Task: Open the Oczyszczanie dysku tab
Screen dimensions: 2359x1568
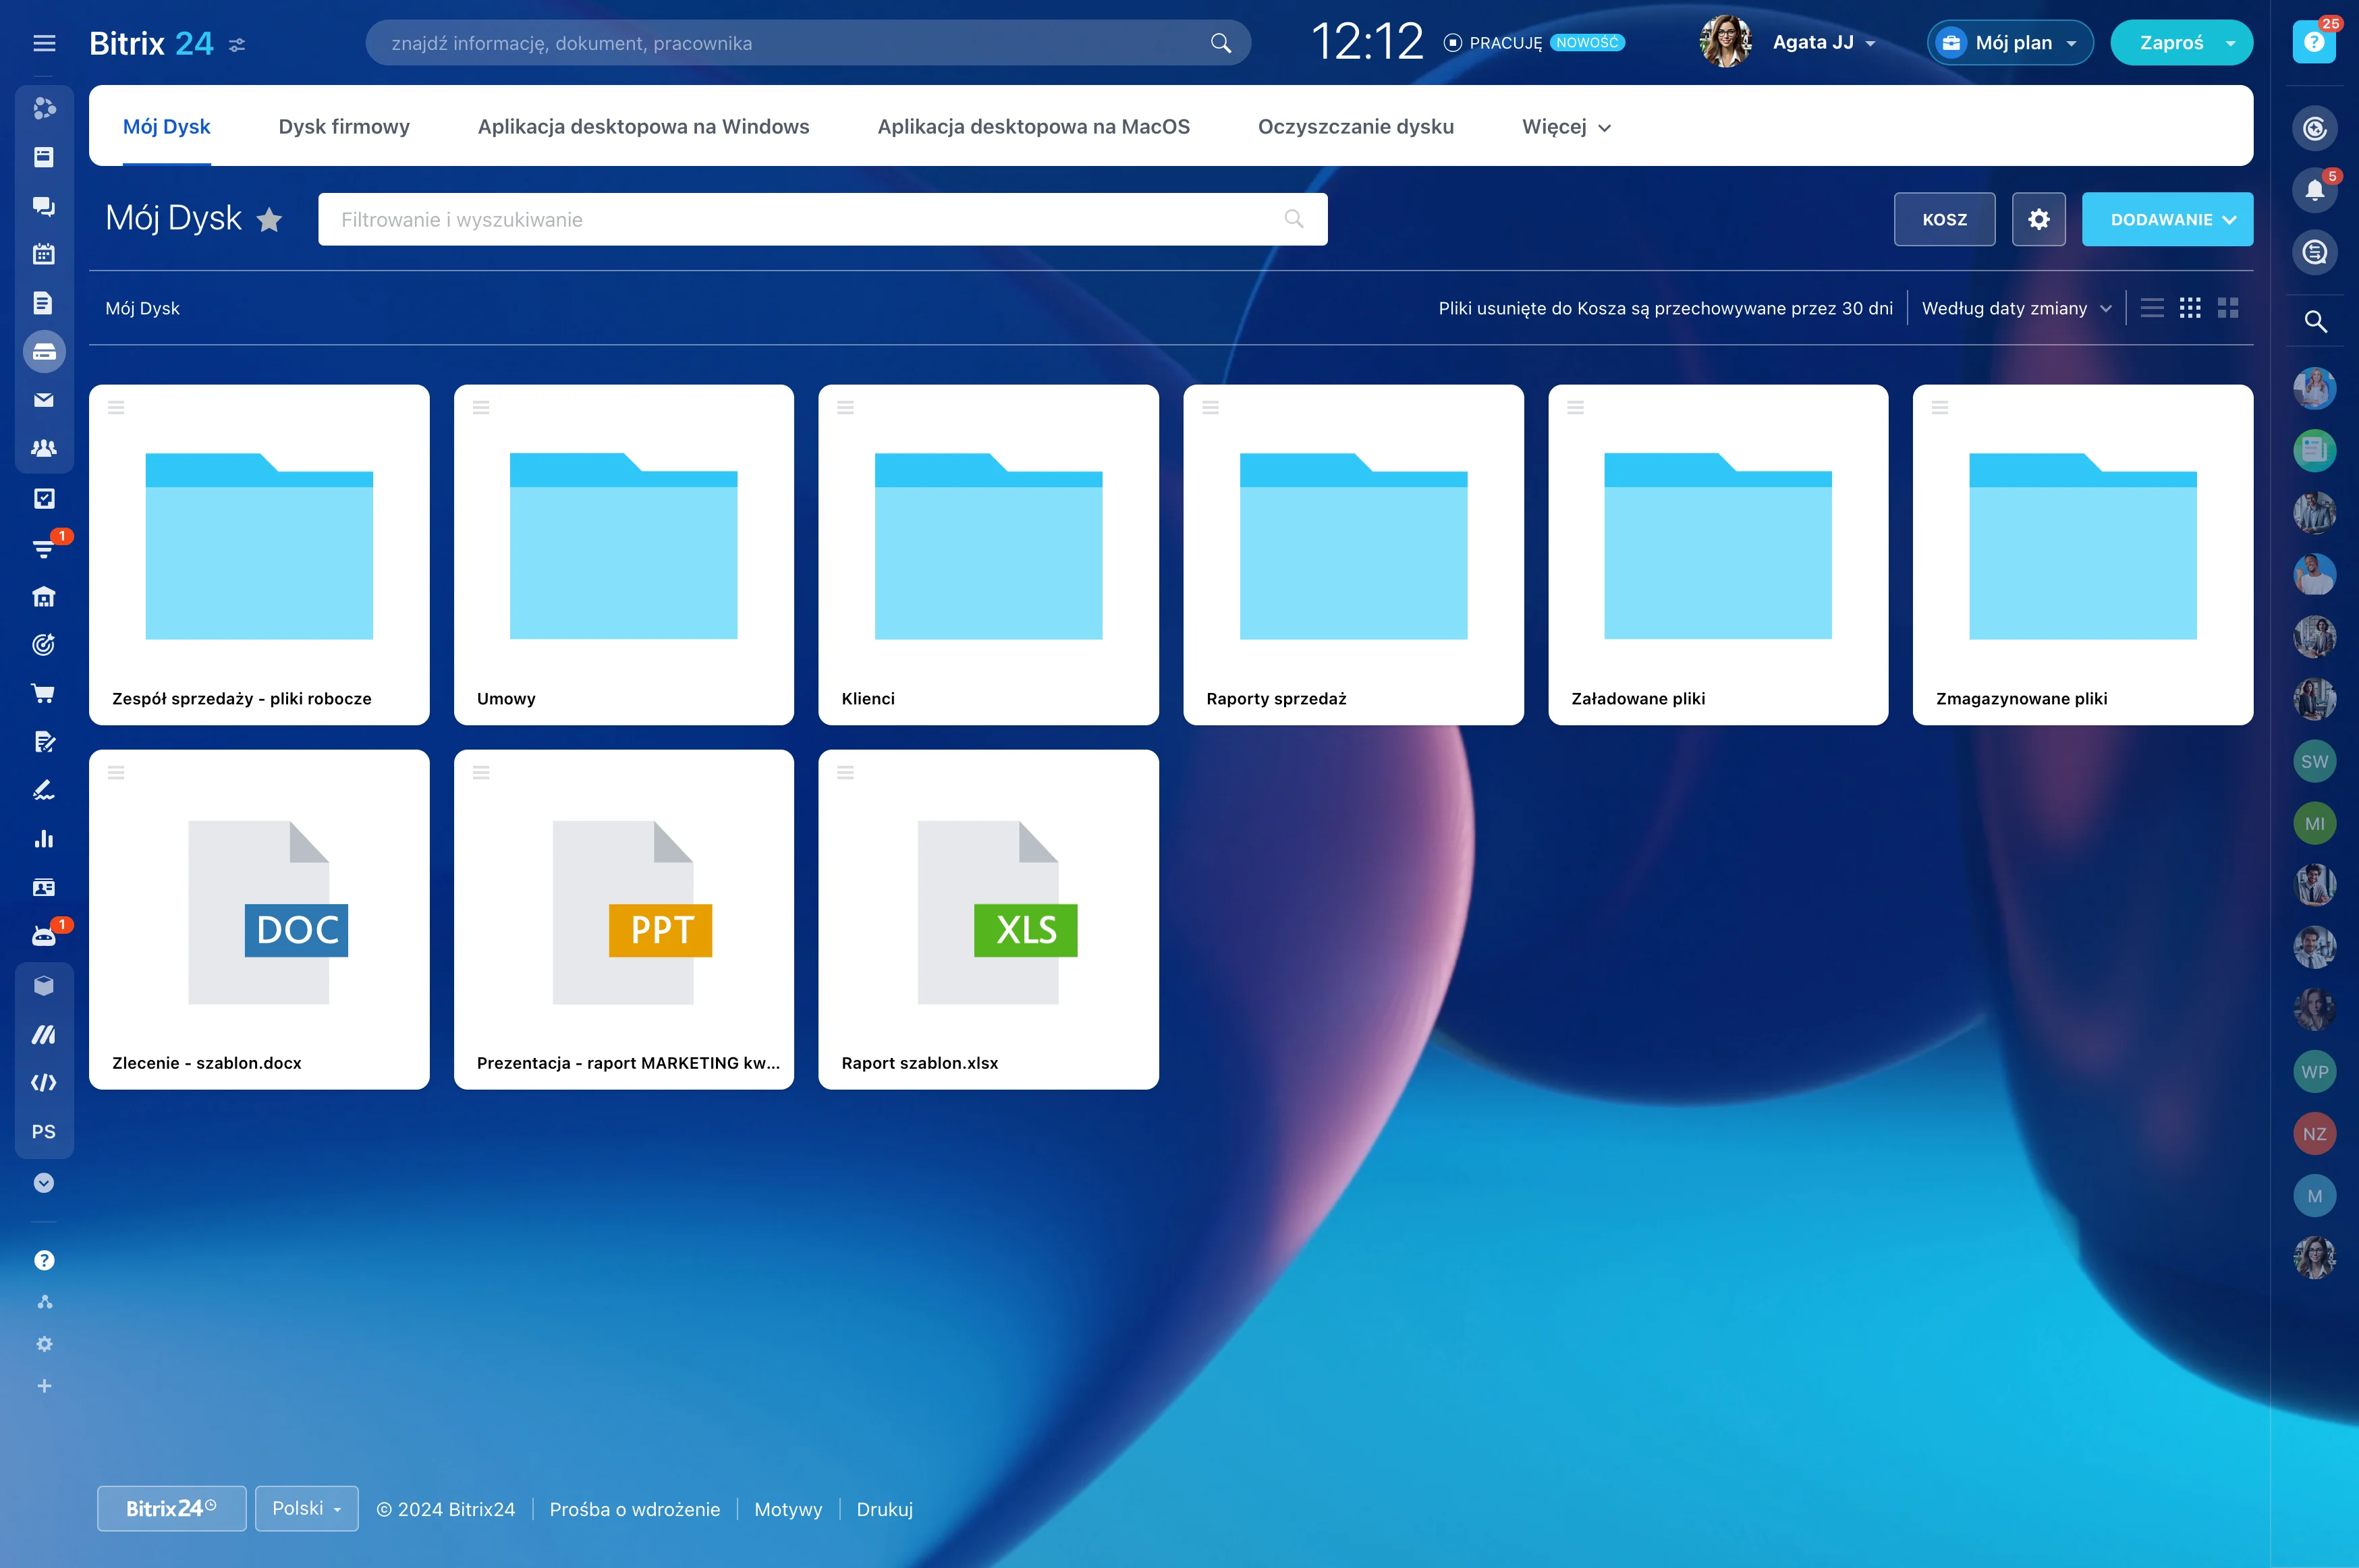Action: coord(1355,127)
